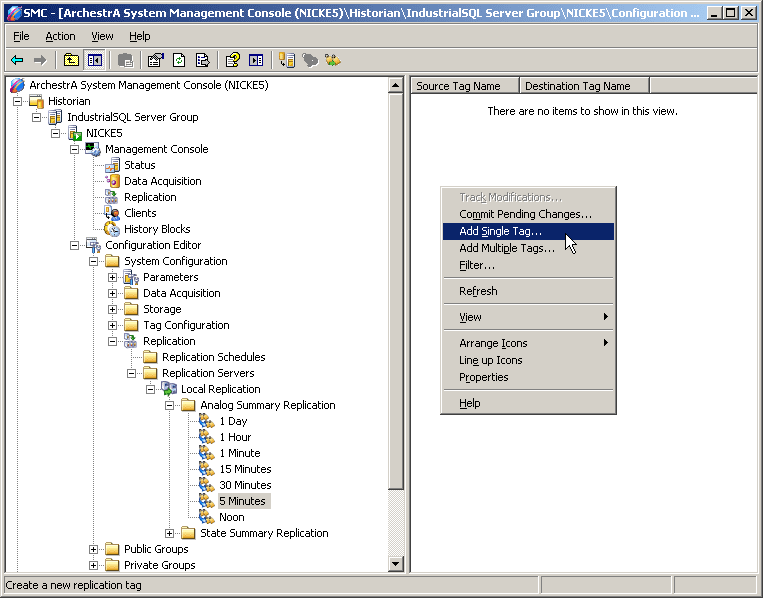Viewport: 763px width, 598px height.
Task: Click the Historian node icon
Action: tap(36, 101)
